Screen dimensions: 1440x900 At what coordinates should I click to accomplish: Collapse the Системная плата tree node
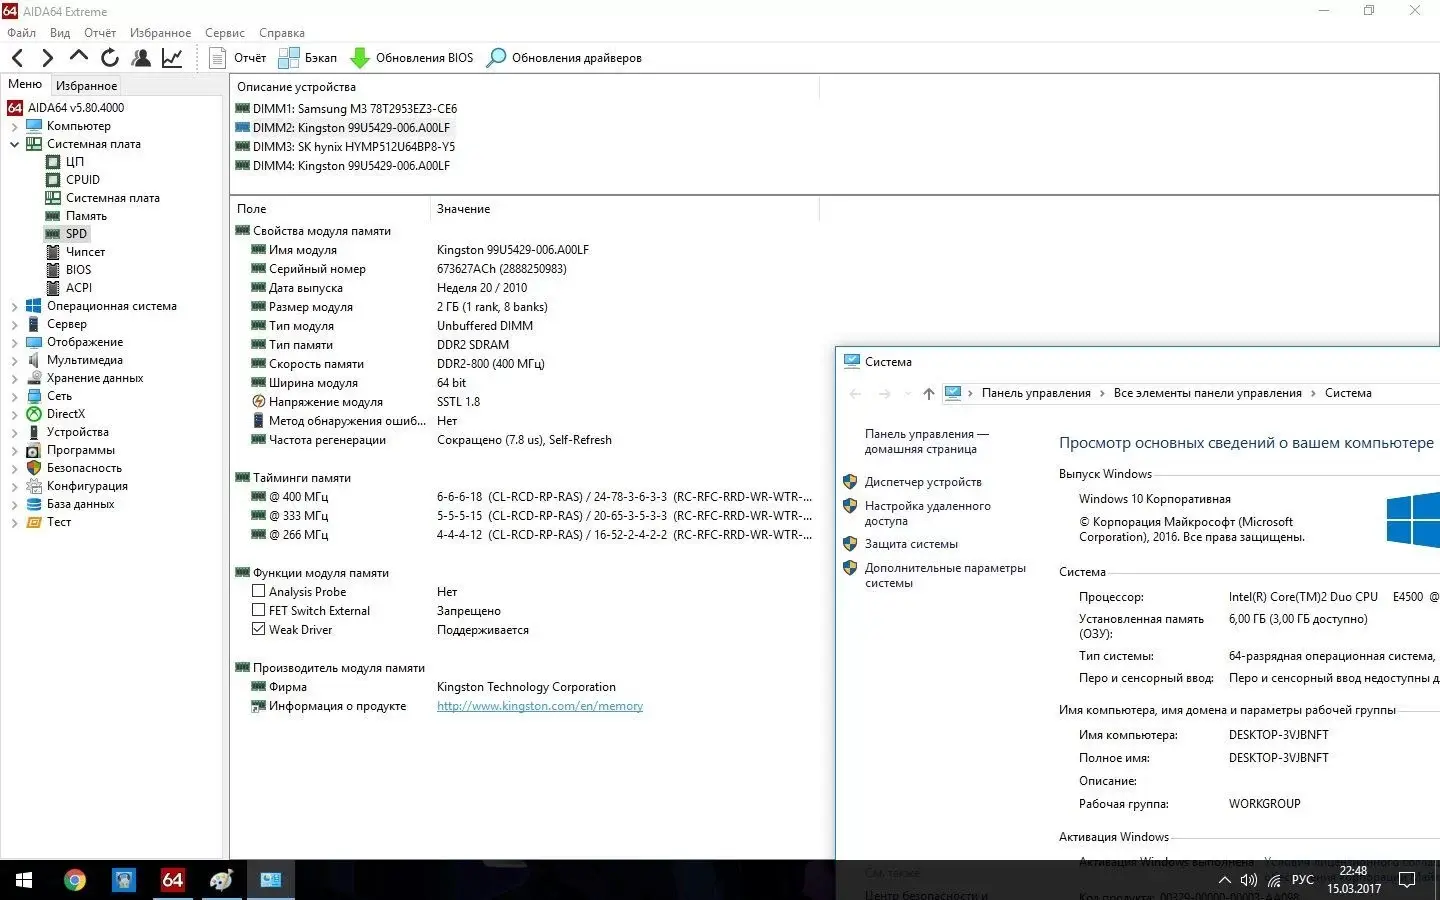(14, 144)
